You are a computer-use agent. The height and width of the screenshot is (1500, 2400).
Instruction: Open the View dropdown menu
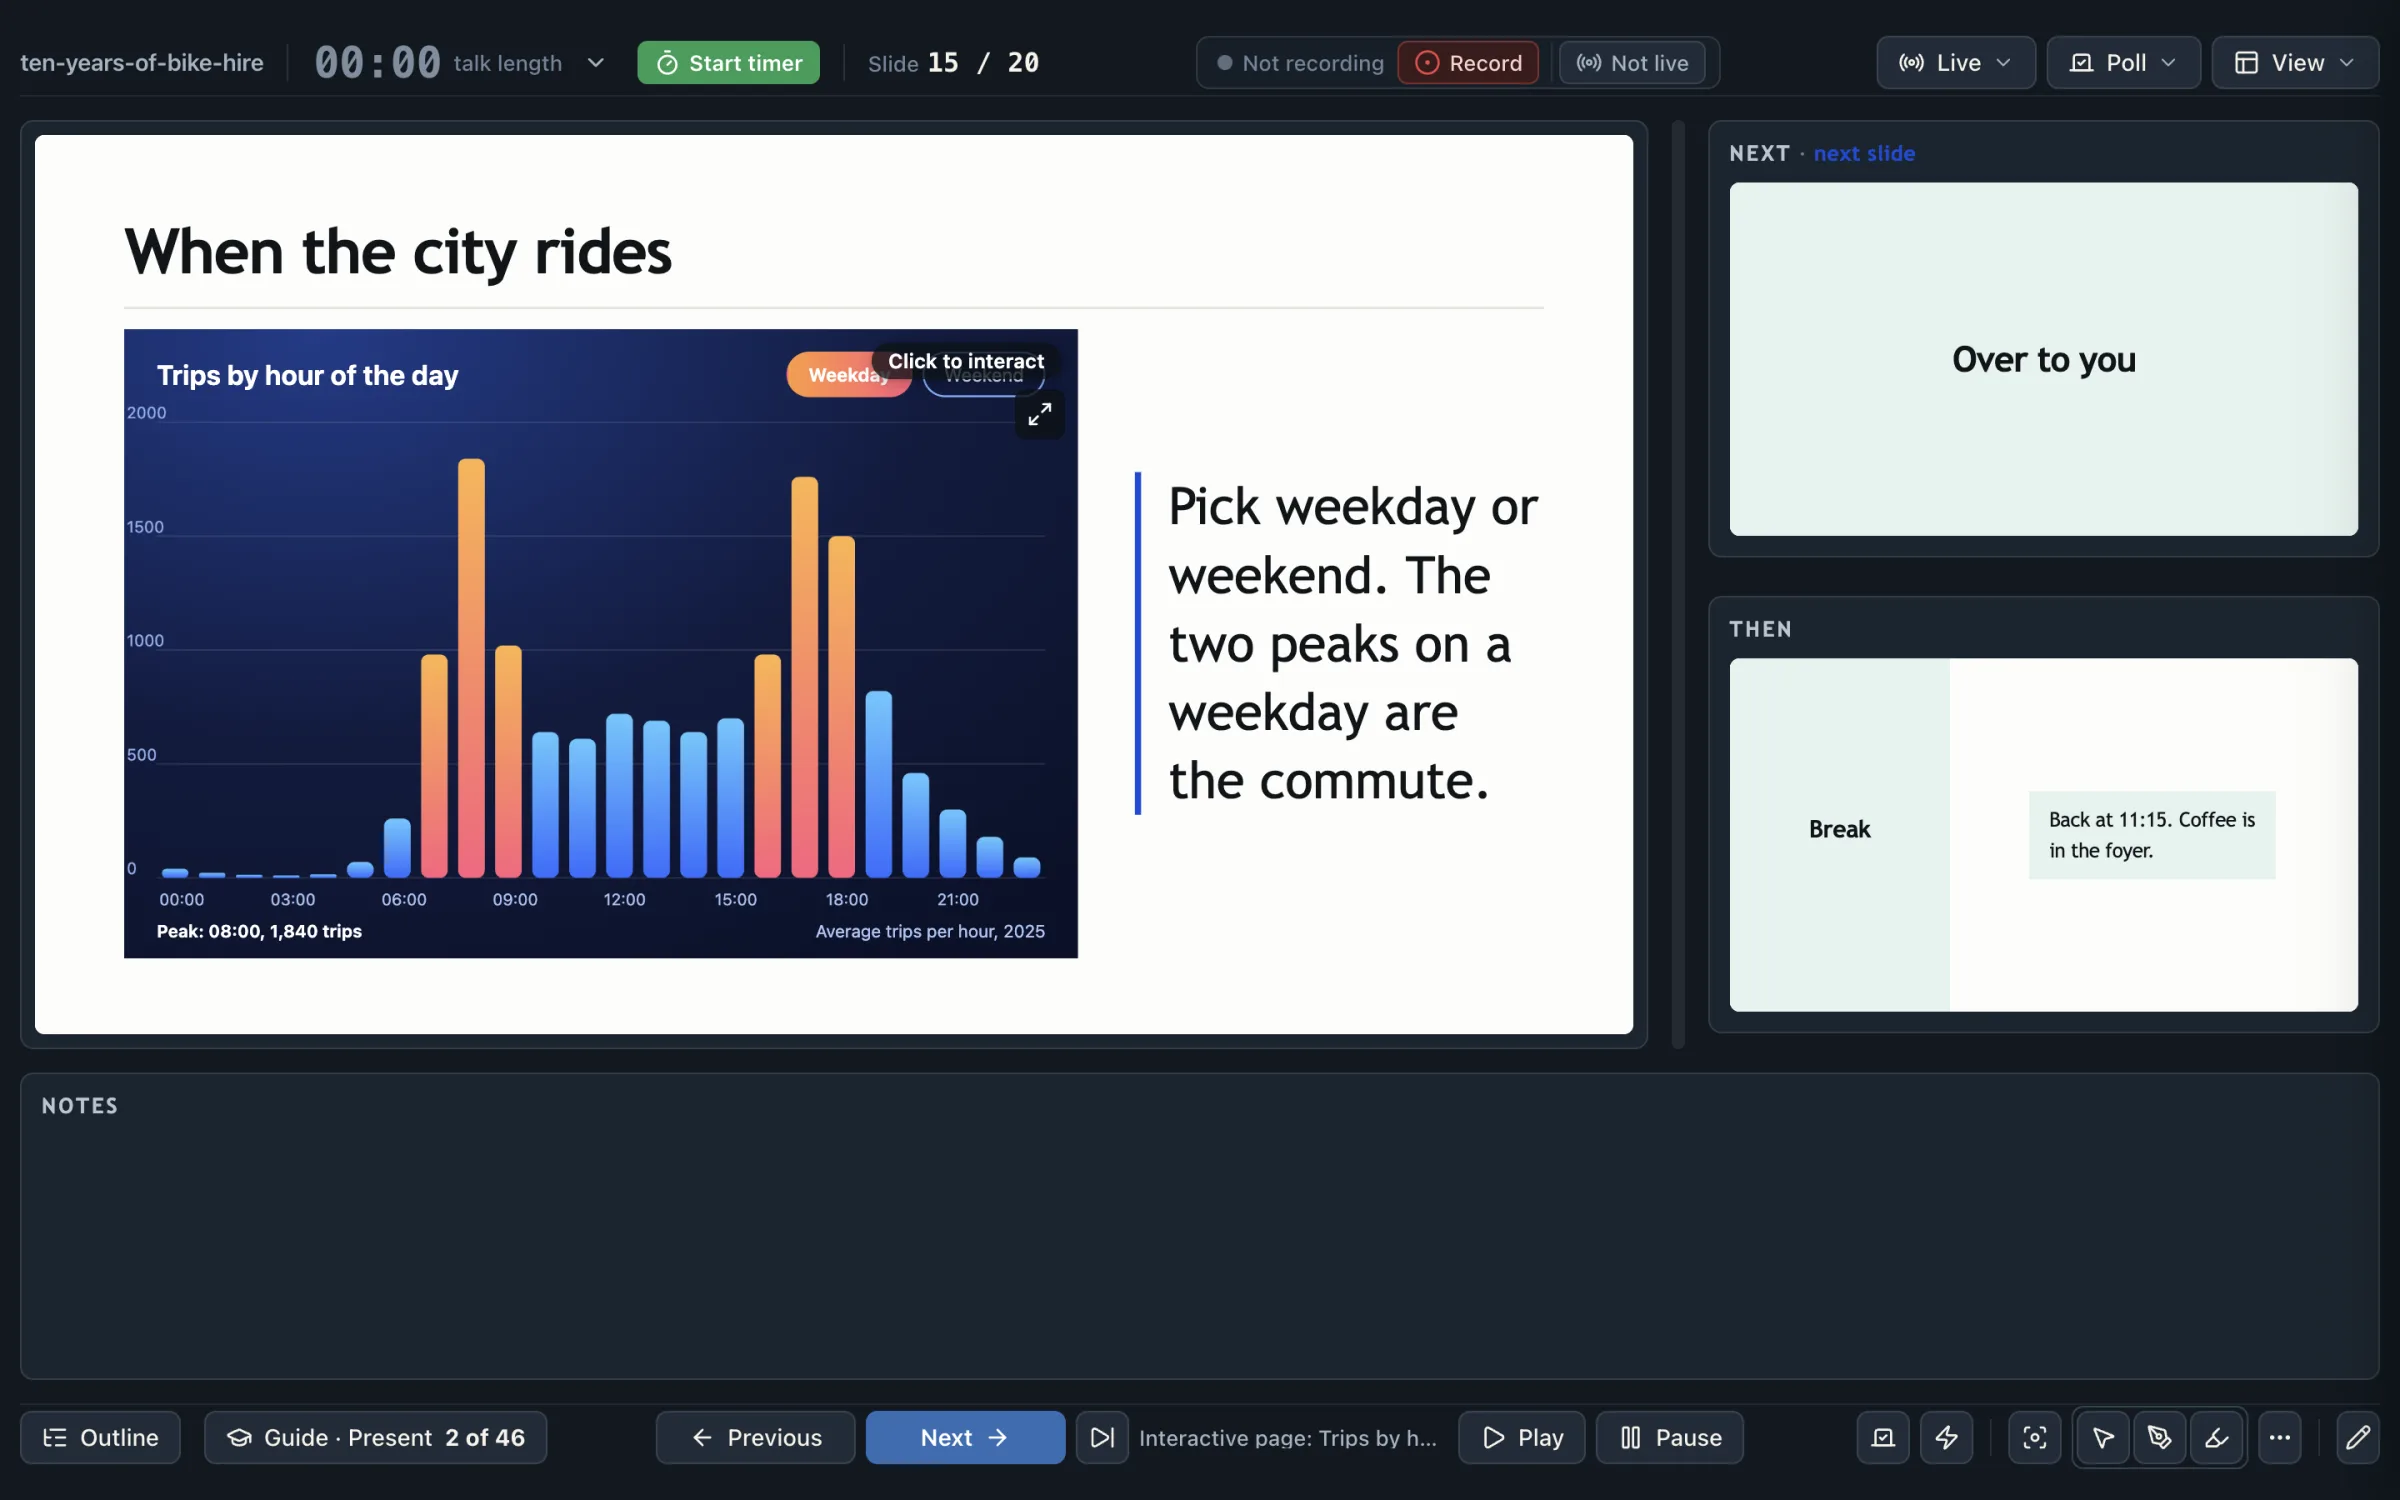click(x=2294, y=63)
